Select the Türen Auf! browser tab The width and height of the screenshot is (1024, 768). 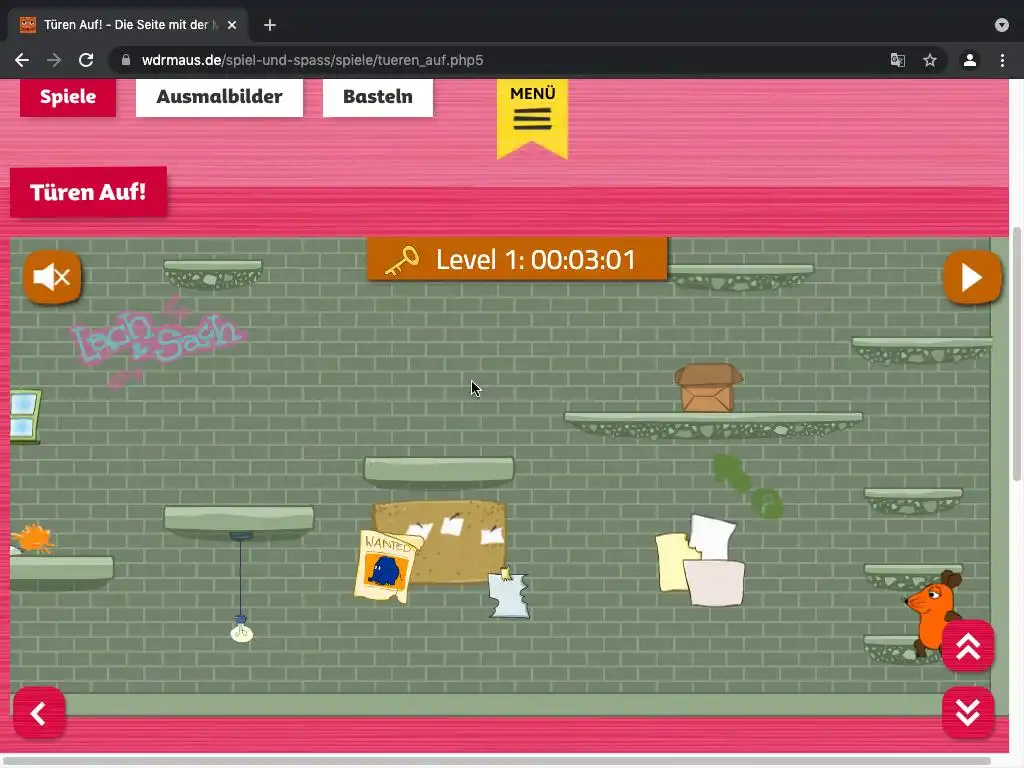tap(128, 25)
